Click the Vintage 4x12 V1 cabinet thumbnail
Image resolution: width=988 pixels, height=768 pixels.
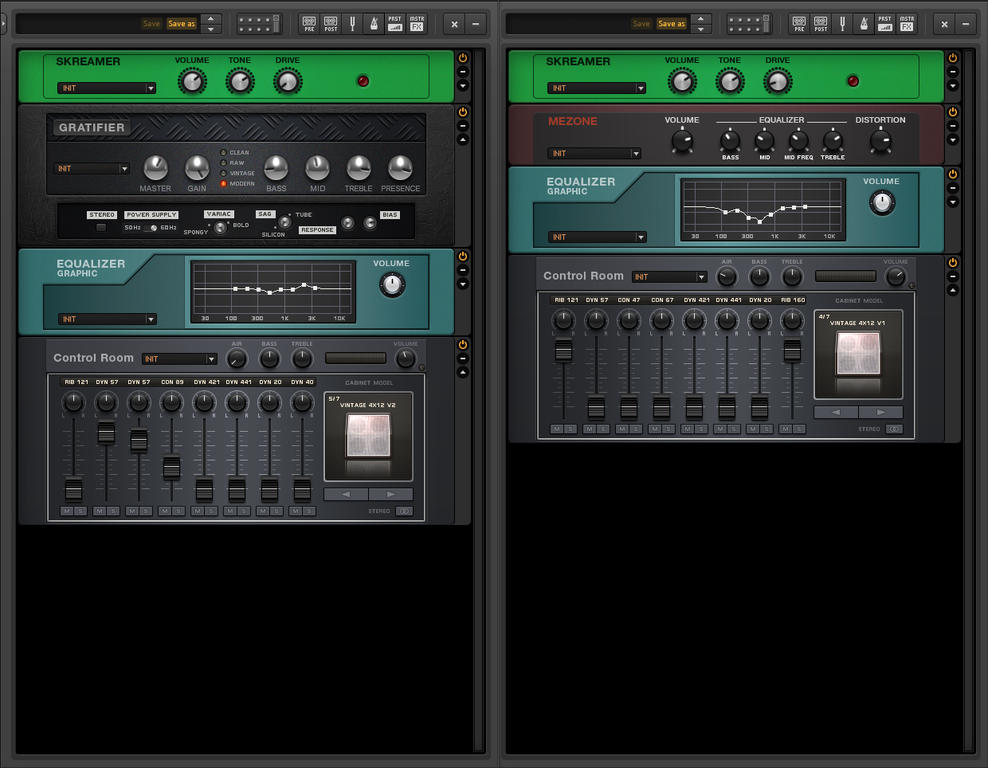pyautogui.click(x=858, y=353)
